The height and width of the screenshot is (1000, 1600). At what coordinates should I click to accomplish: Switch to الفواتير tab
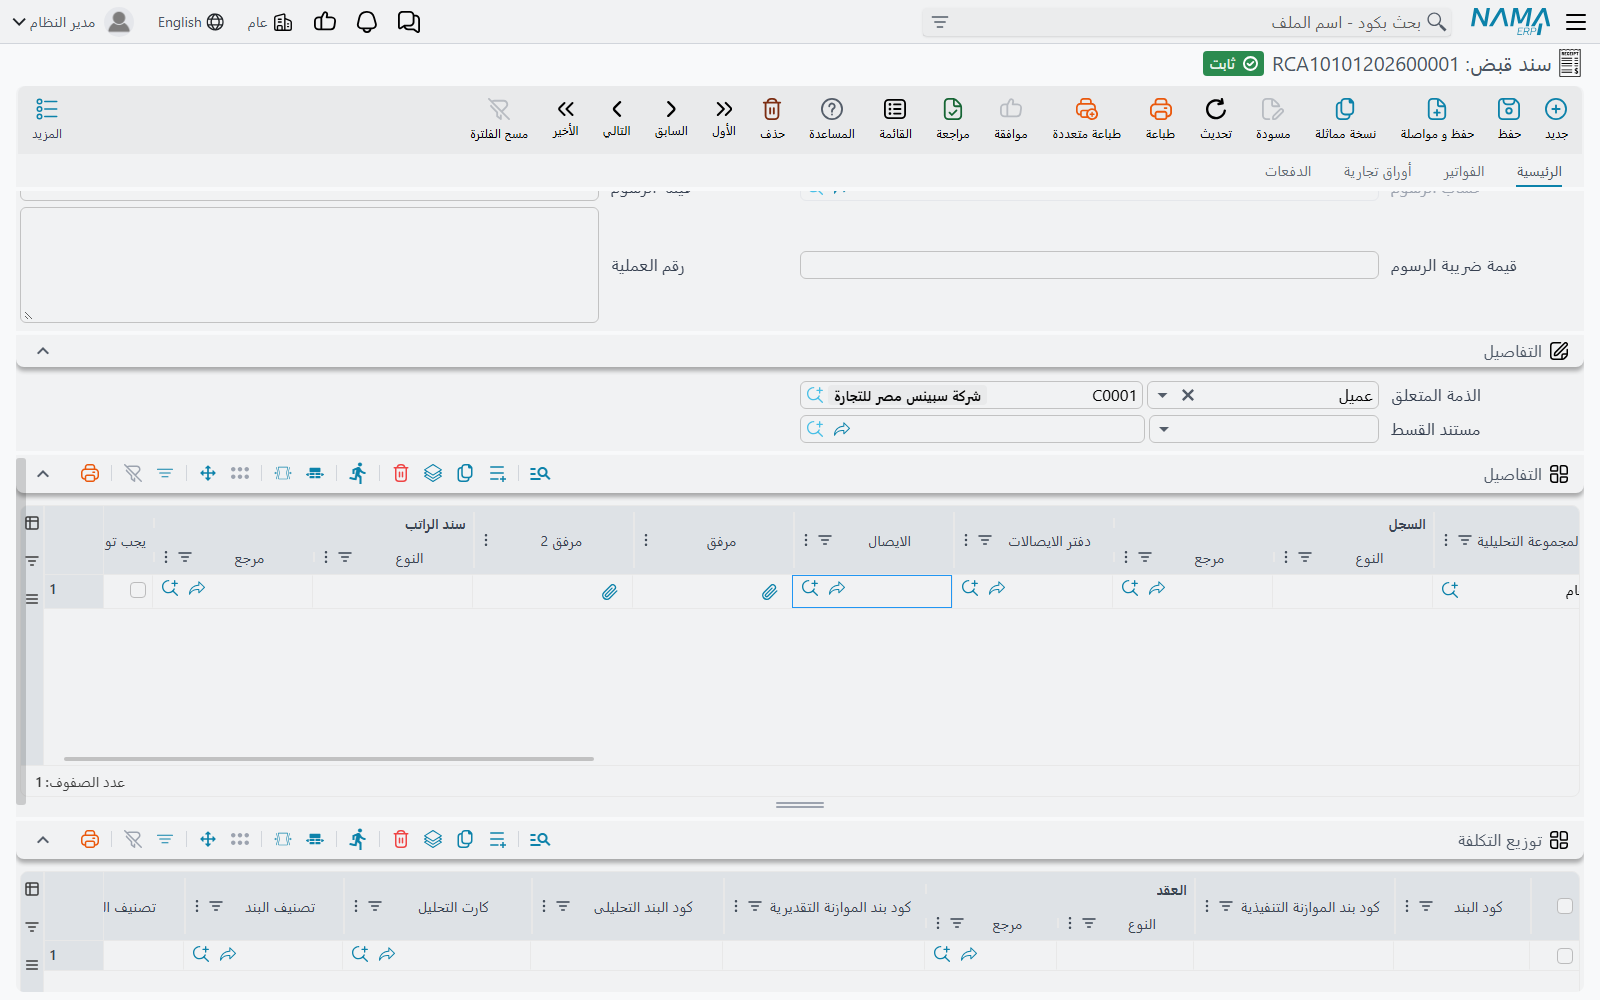click(x=1464, y=172)
